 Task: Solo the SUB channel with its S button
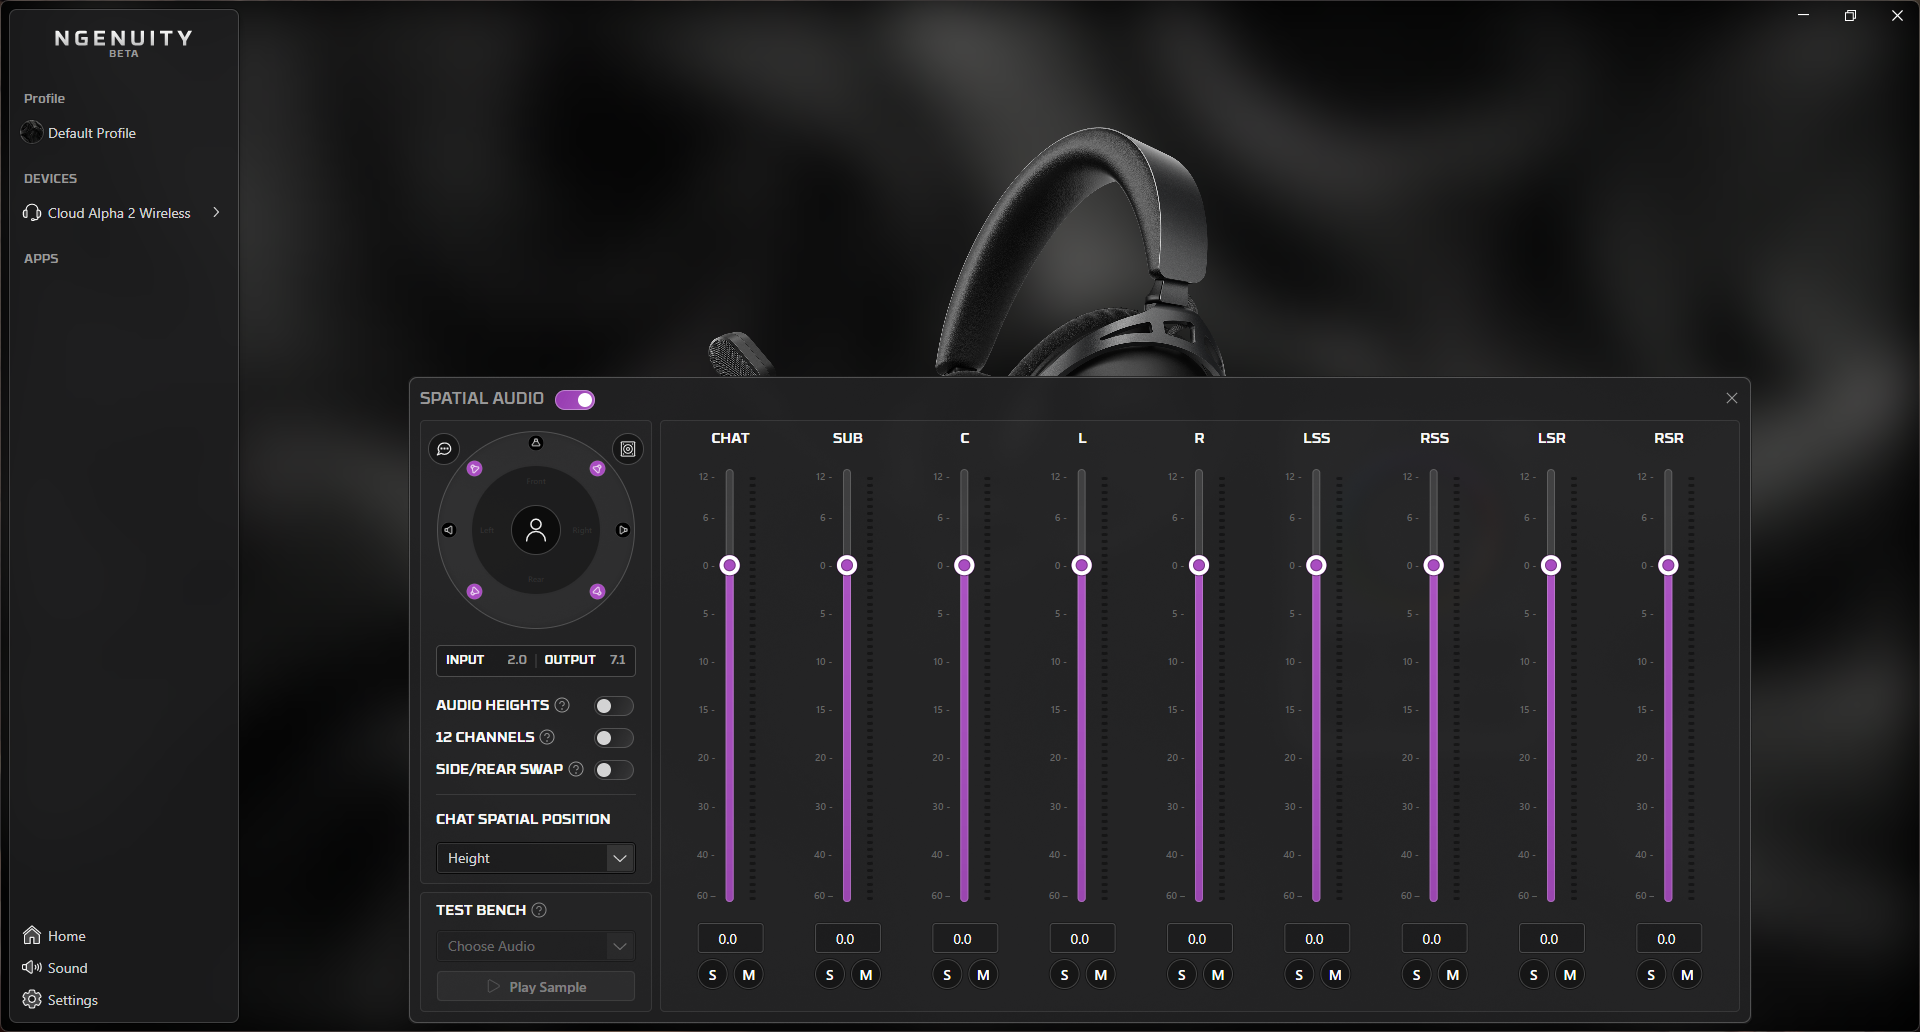pyautogui.click(x=829, y=974)
